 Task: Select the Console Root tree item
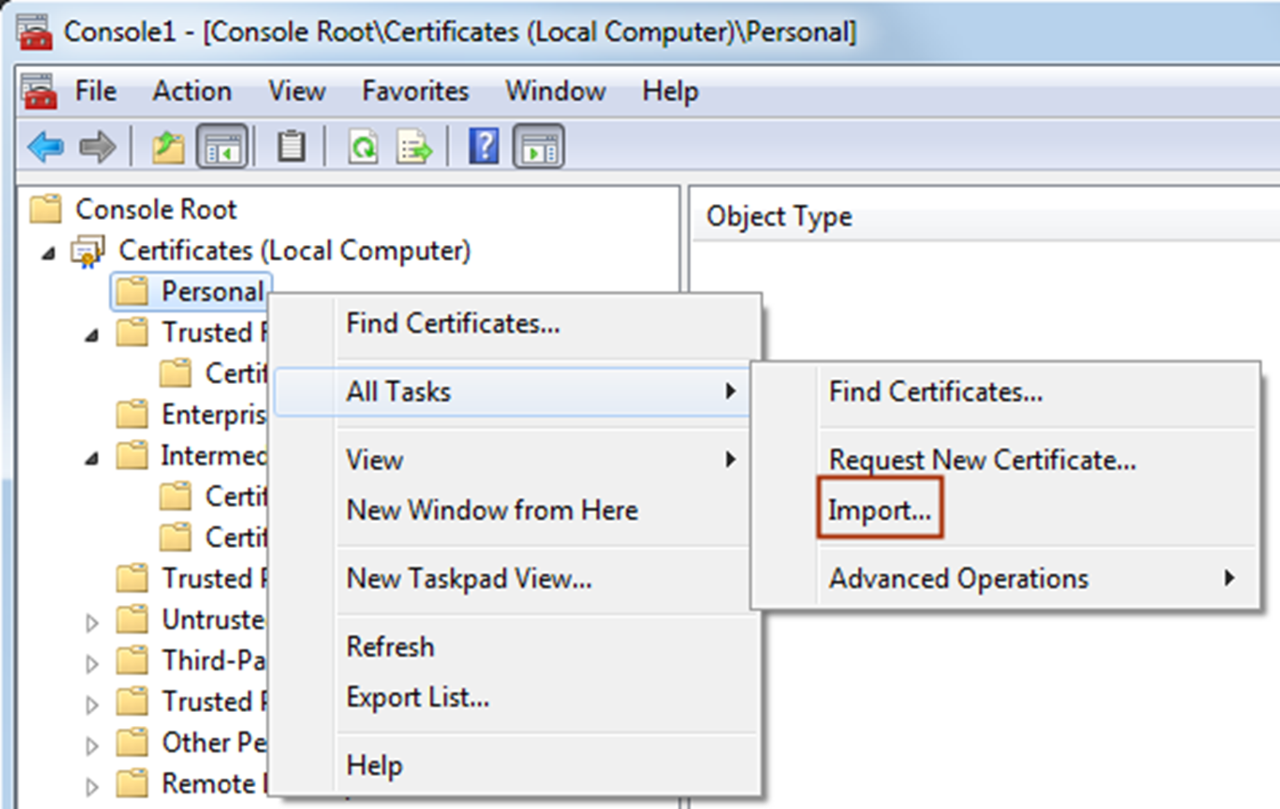(x=156, y=209)
